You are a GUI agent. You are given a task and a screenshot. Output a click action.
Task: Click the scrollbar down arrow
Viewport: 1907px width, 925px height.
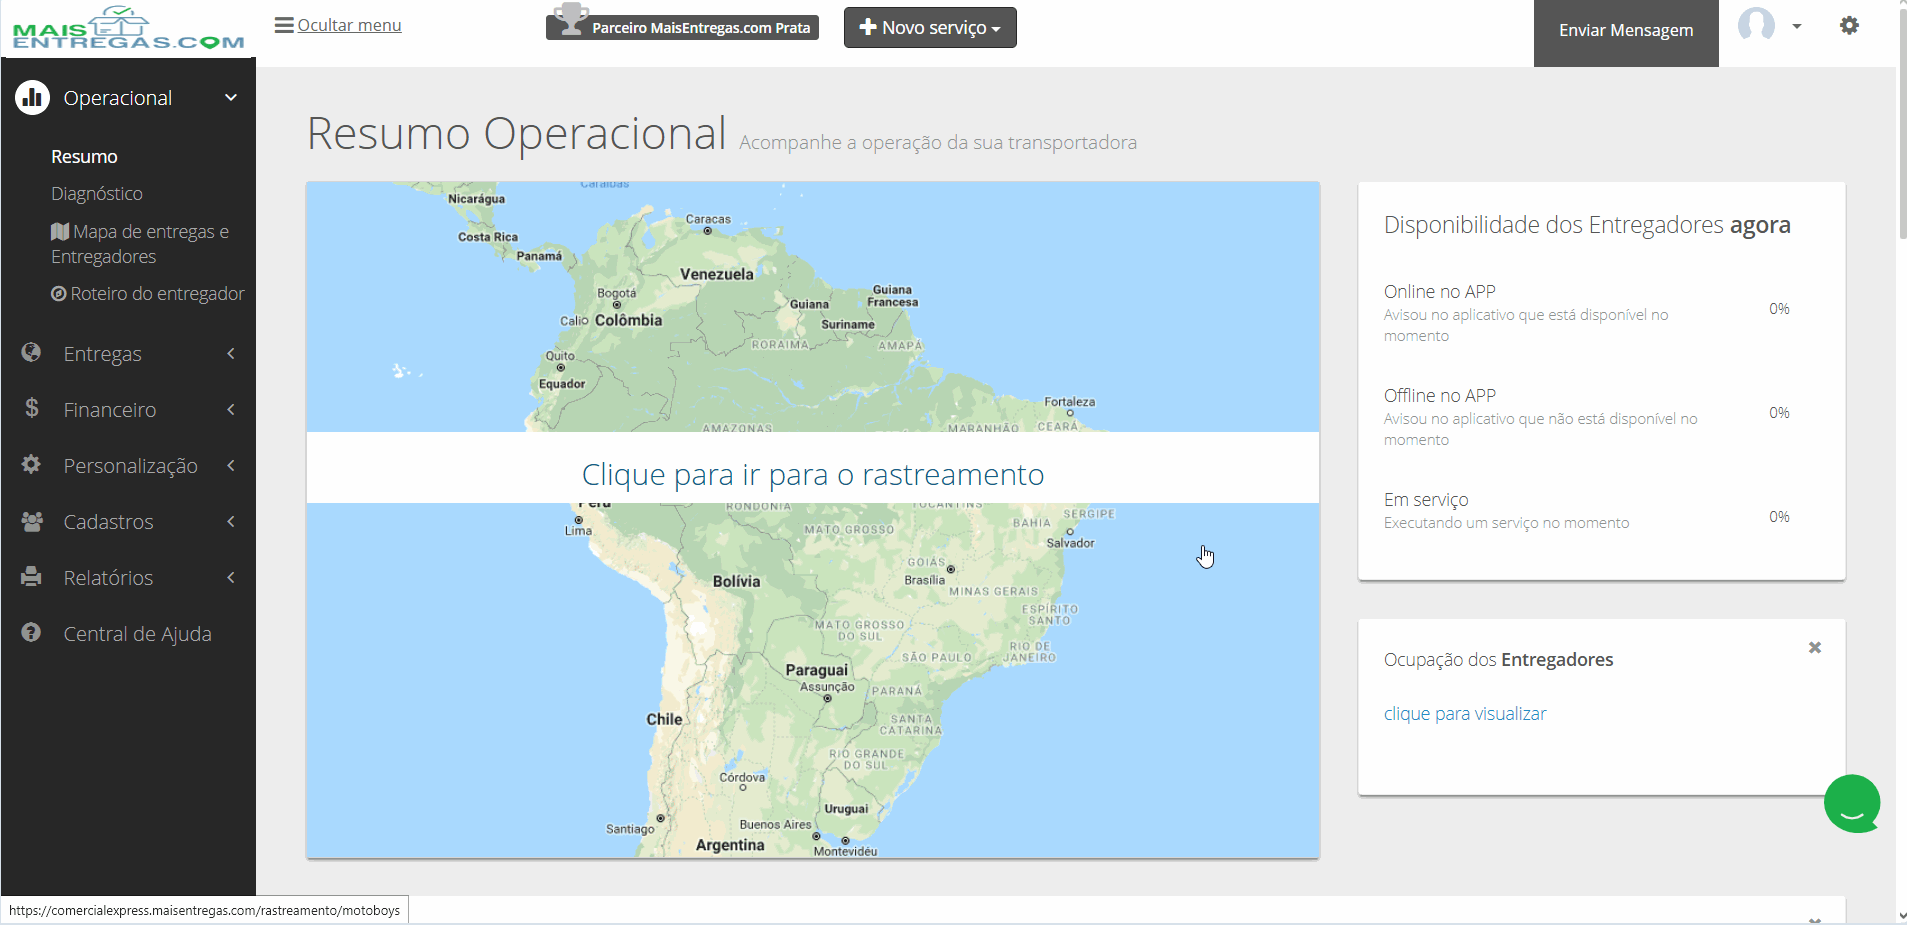coord(1901,915)
